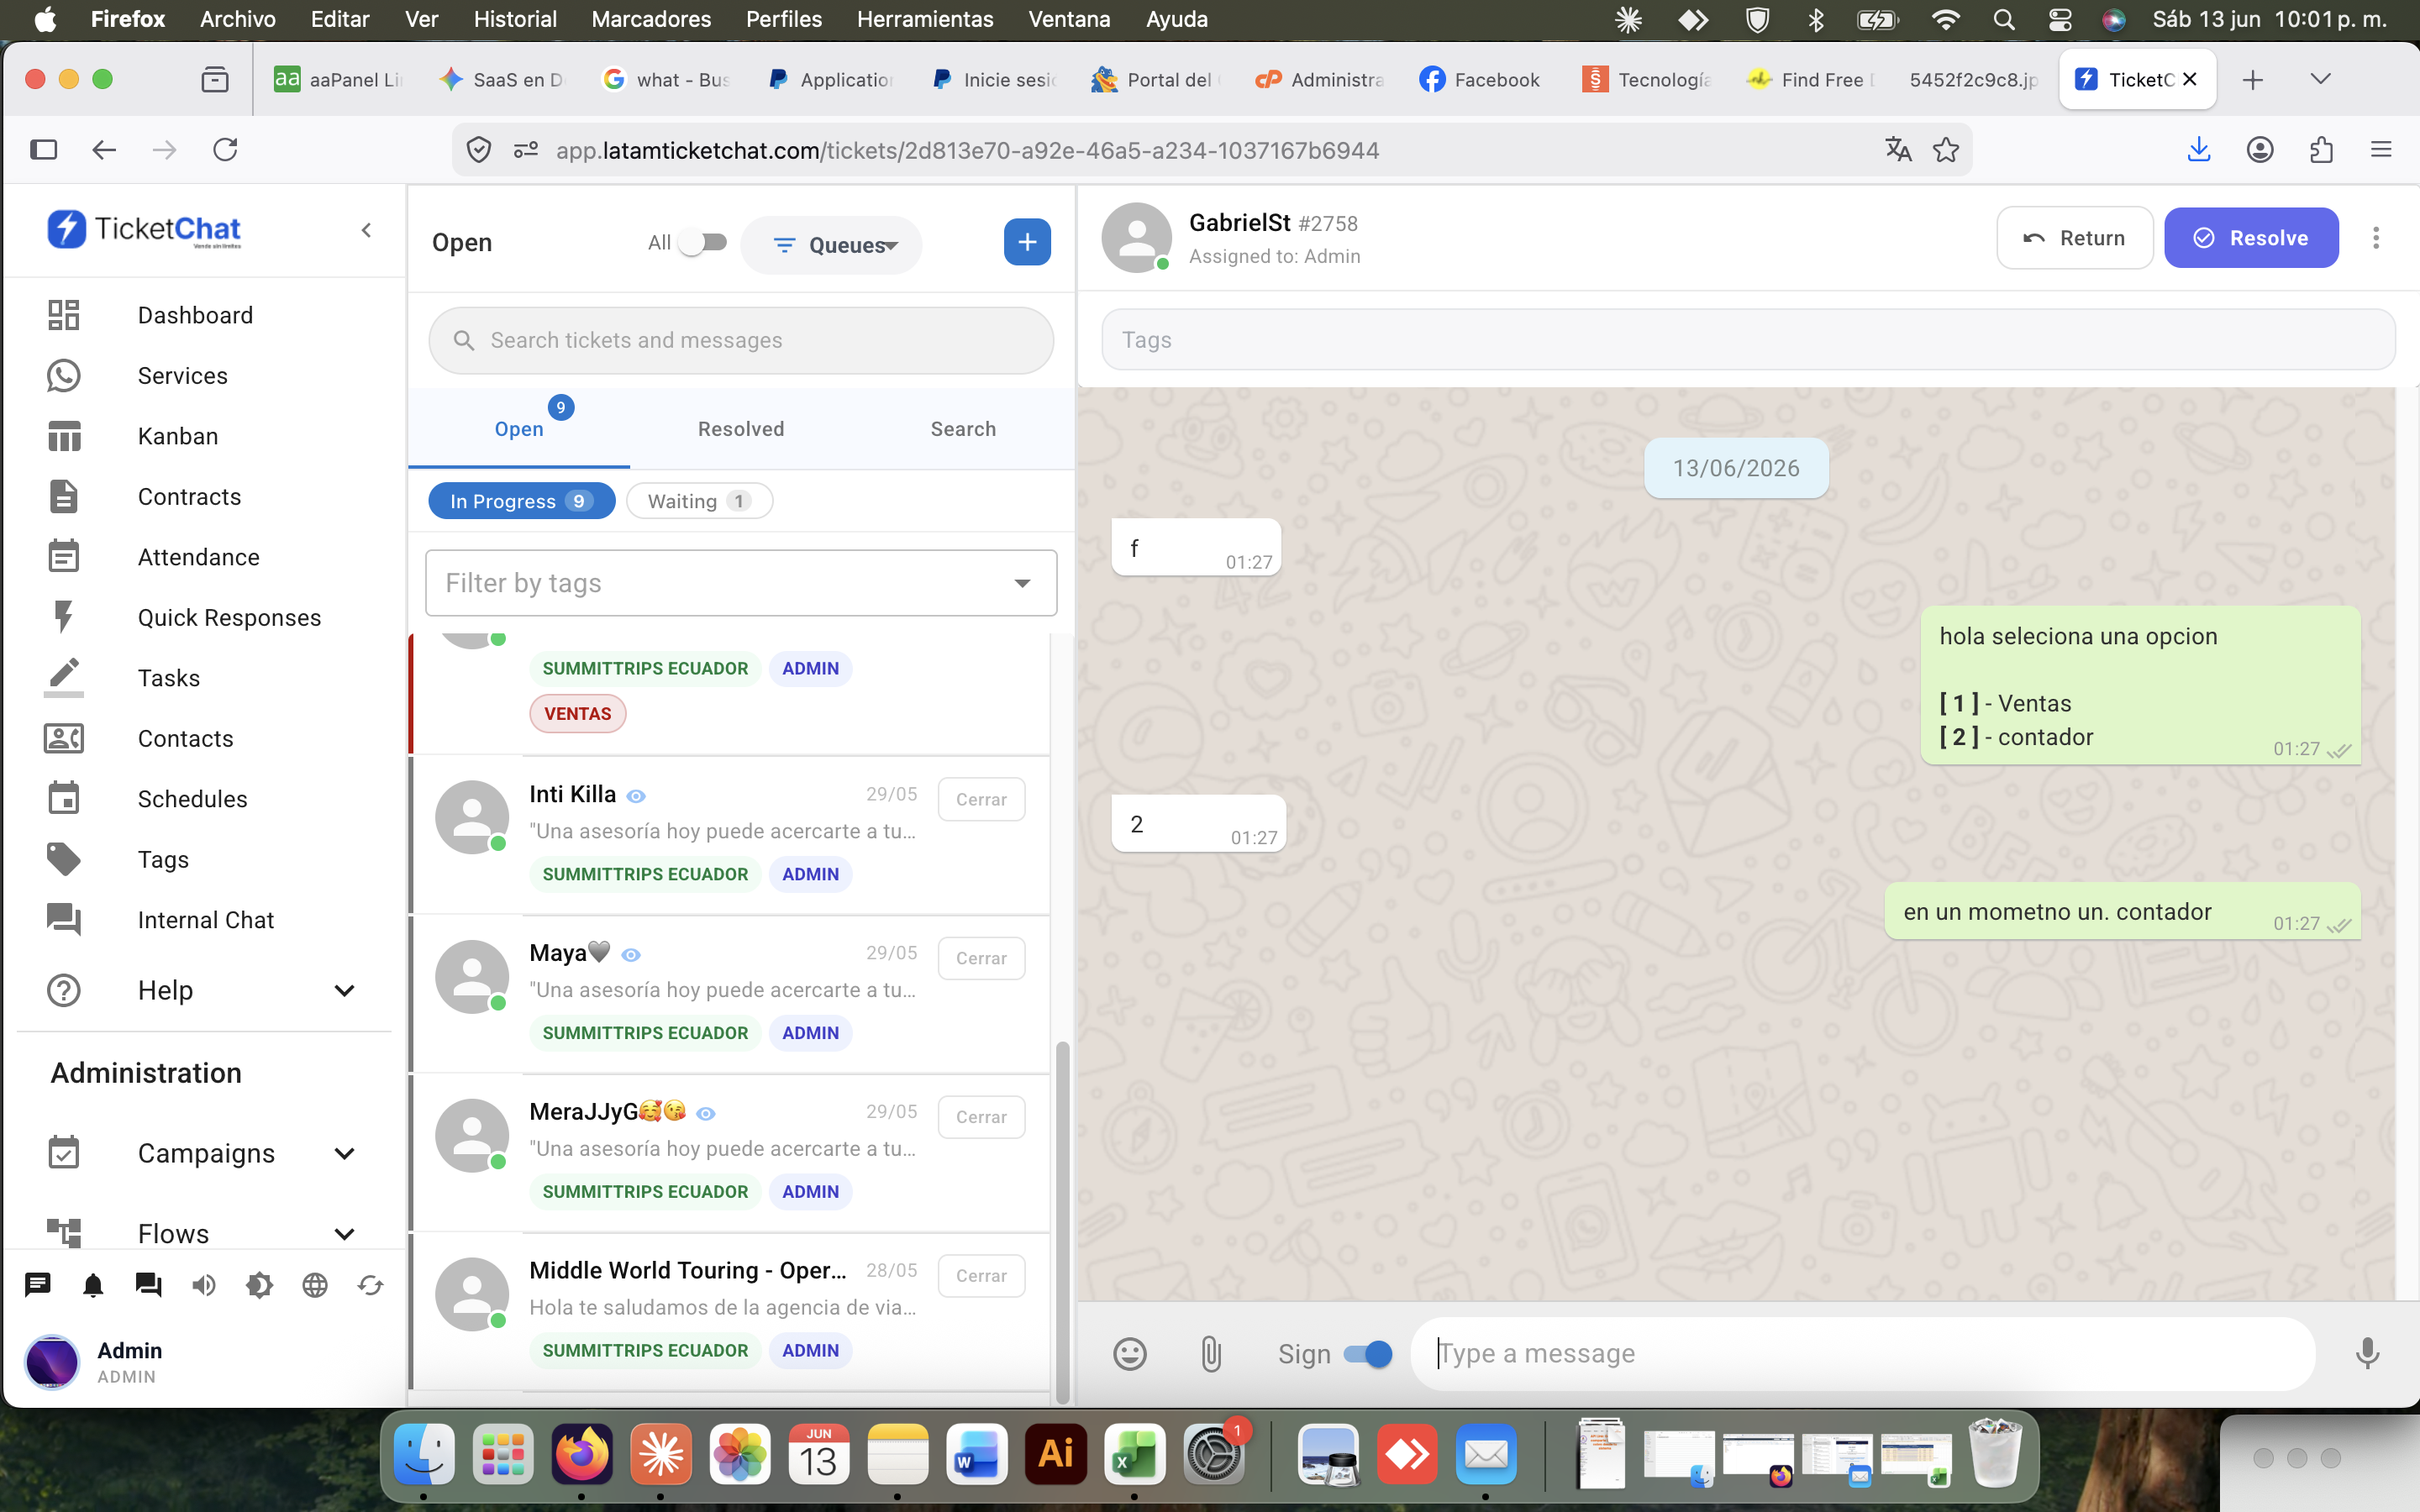Open the Services WhatsApp icon
Image resolution: width=2420 pixels, height=1512 pixels.
[x=63, y=375]
